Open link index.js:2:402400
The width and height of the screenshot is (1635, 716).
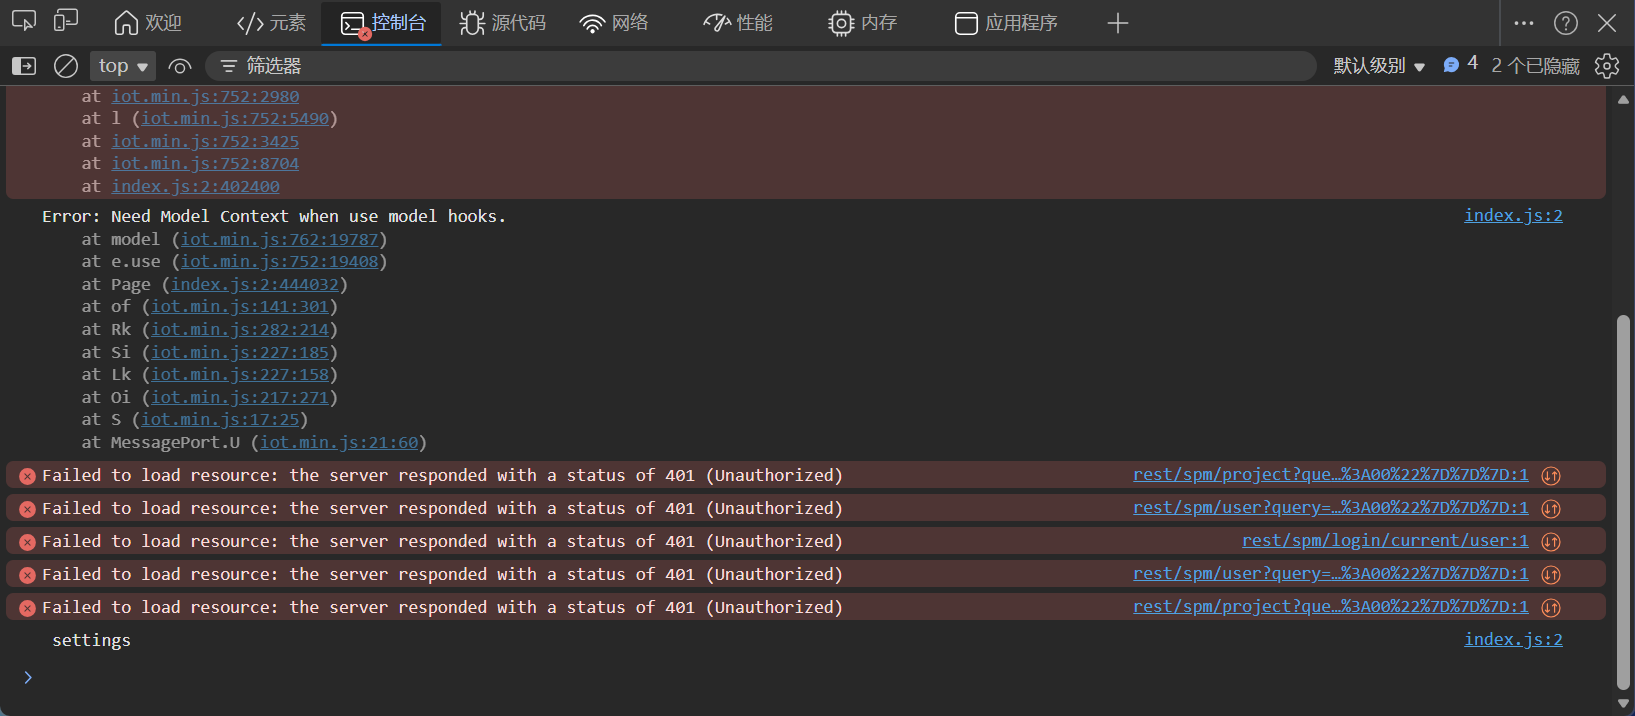(195, 186)
